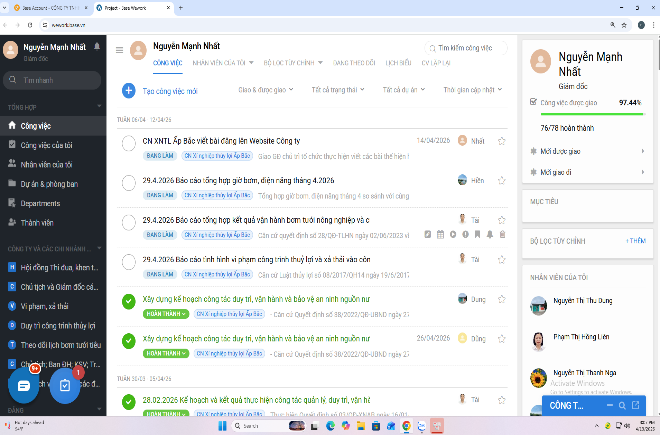
Task: Uncheck first completed Xây dựng kế hoạch task
Action: [128, 300]
